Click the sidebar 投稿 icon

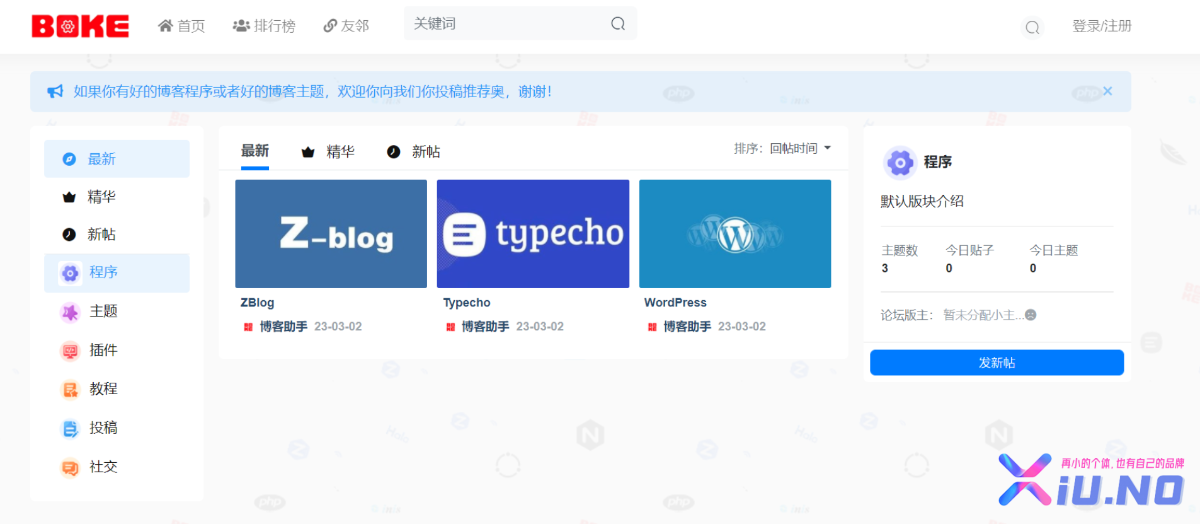pyautogui.click(x=70, y=428)
